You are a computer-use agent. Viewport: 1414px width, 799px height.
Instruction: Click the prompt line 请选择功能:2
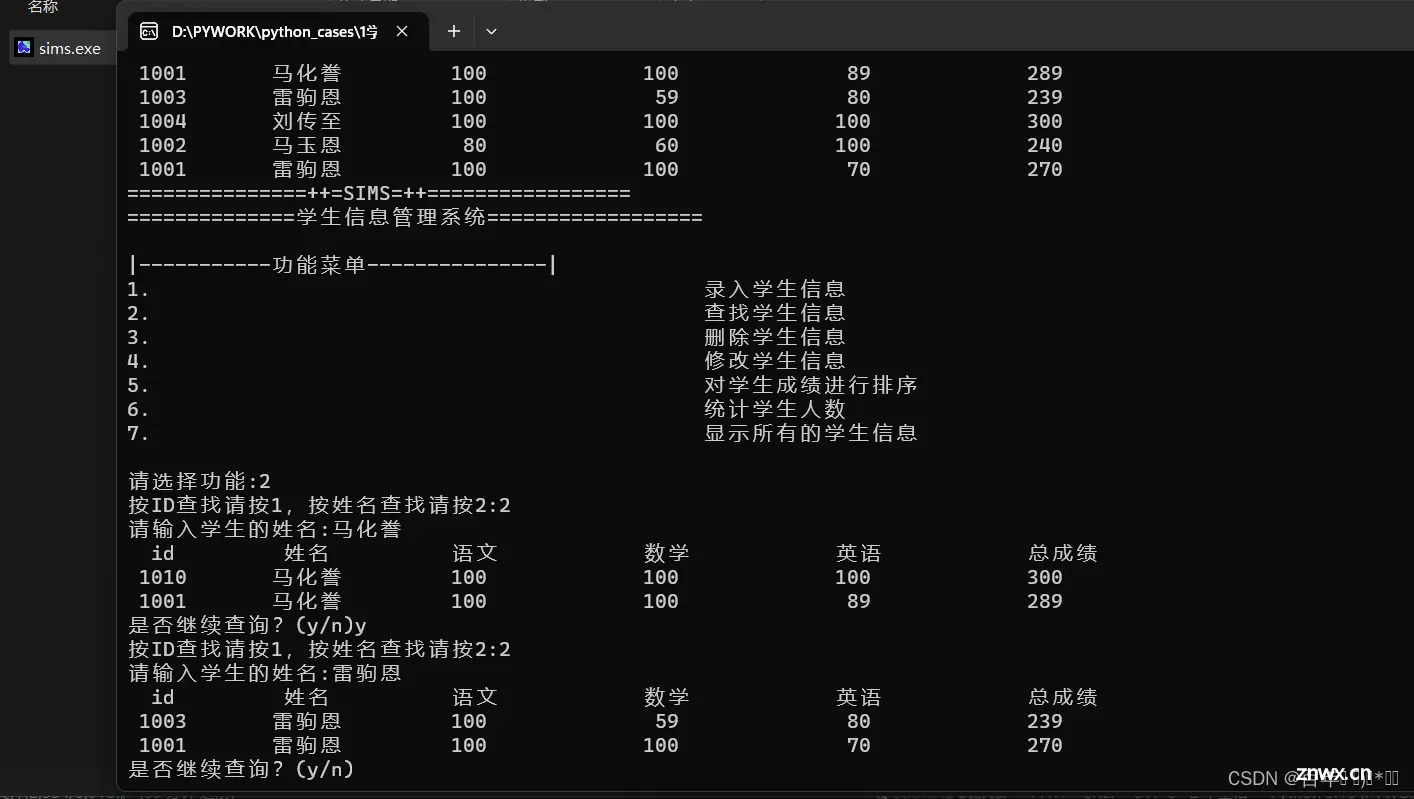coord(200,481)
